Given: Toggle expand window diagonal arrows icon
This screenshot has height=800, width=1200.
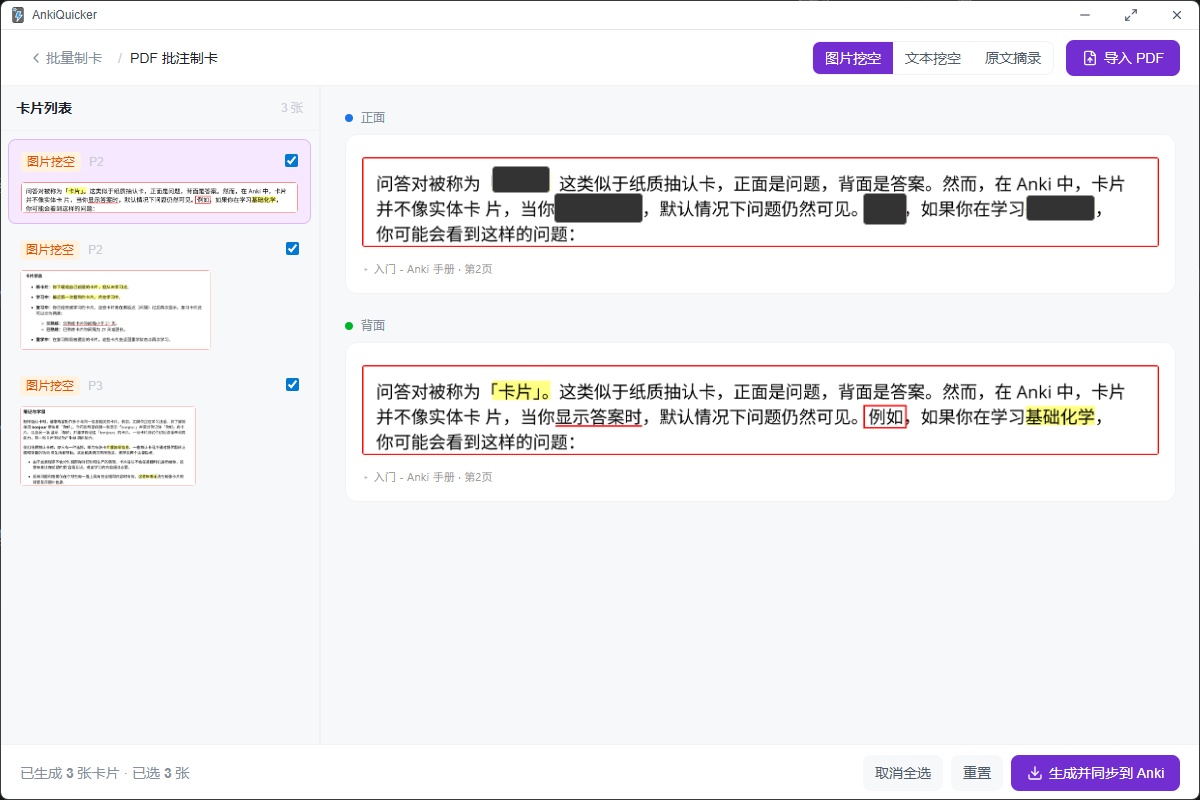Looking at the screenshot, I should click(1131, 15).
